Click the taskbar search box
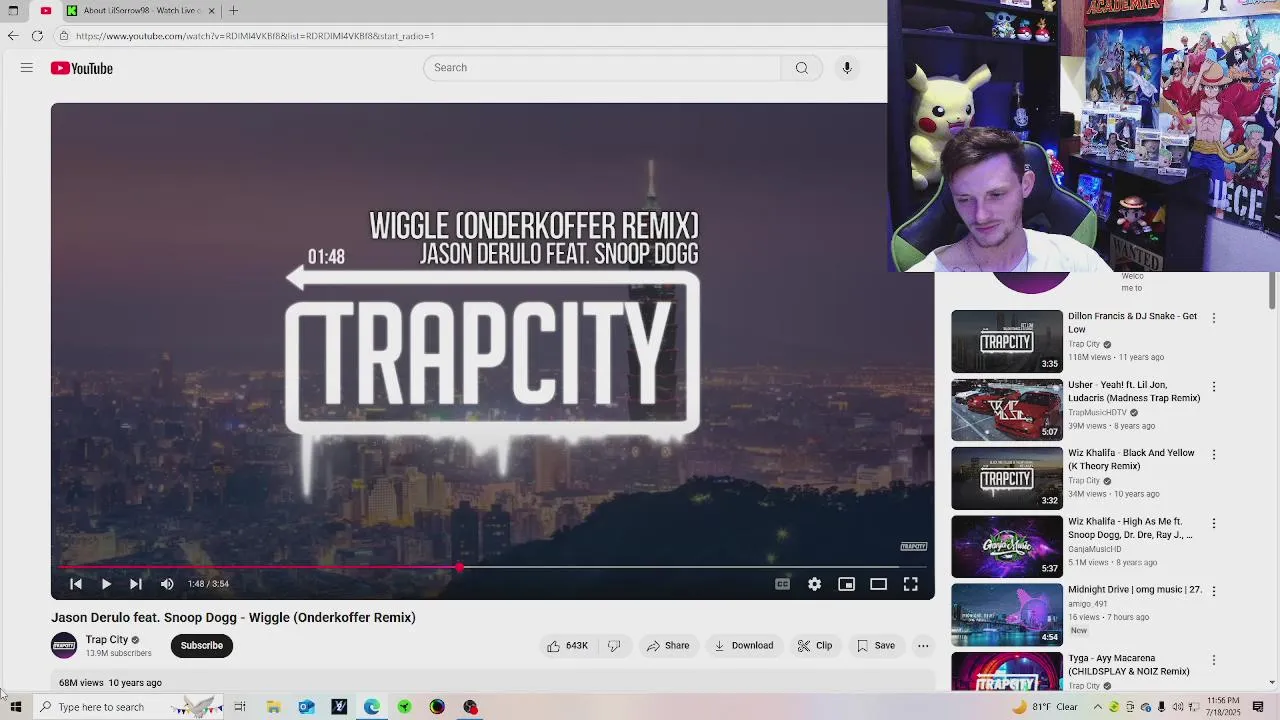The width and height of the screenshot is (1280, 720). (128, 707)
